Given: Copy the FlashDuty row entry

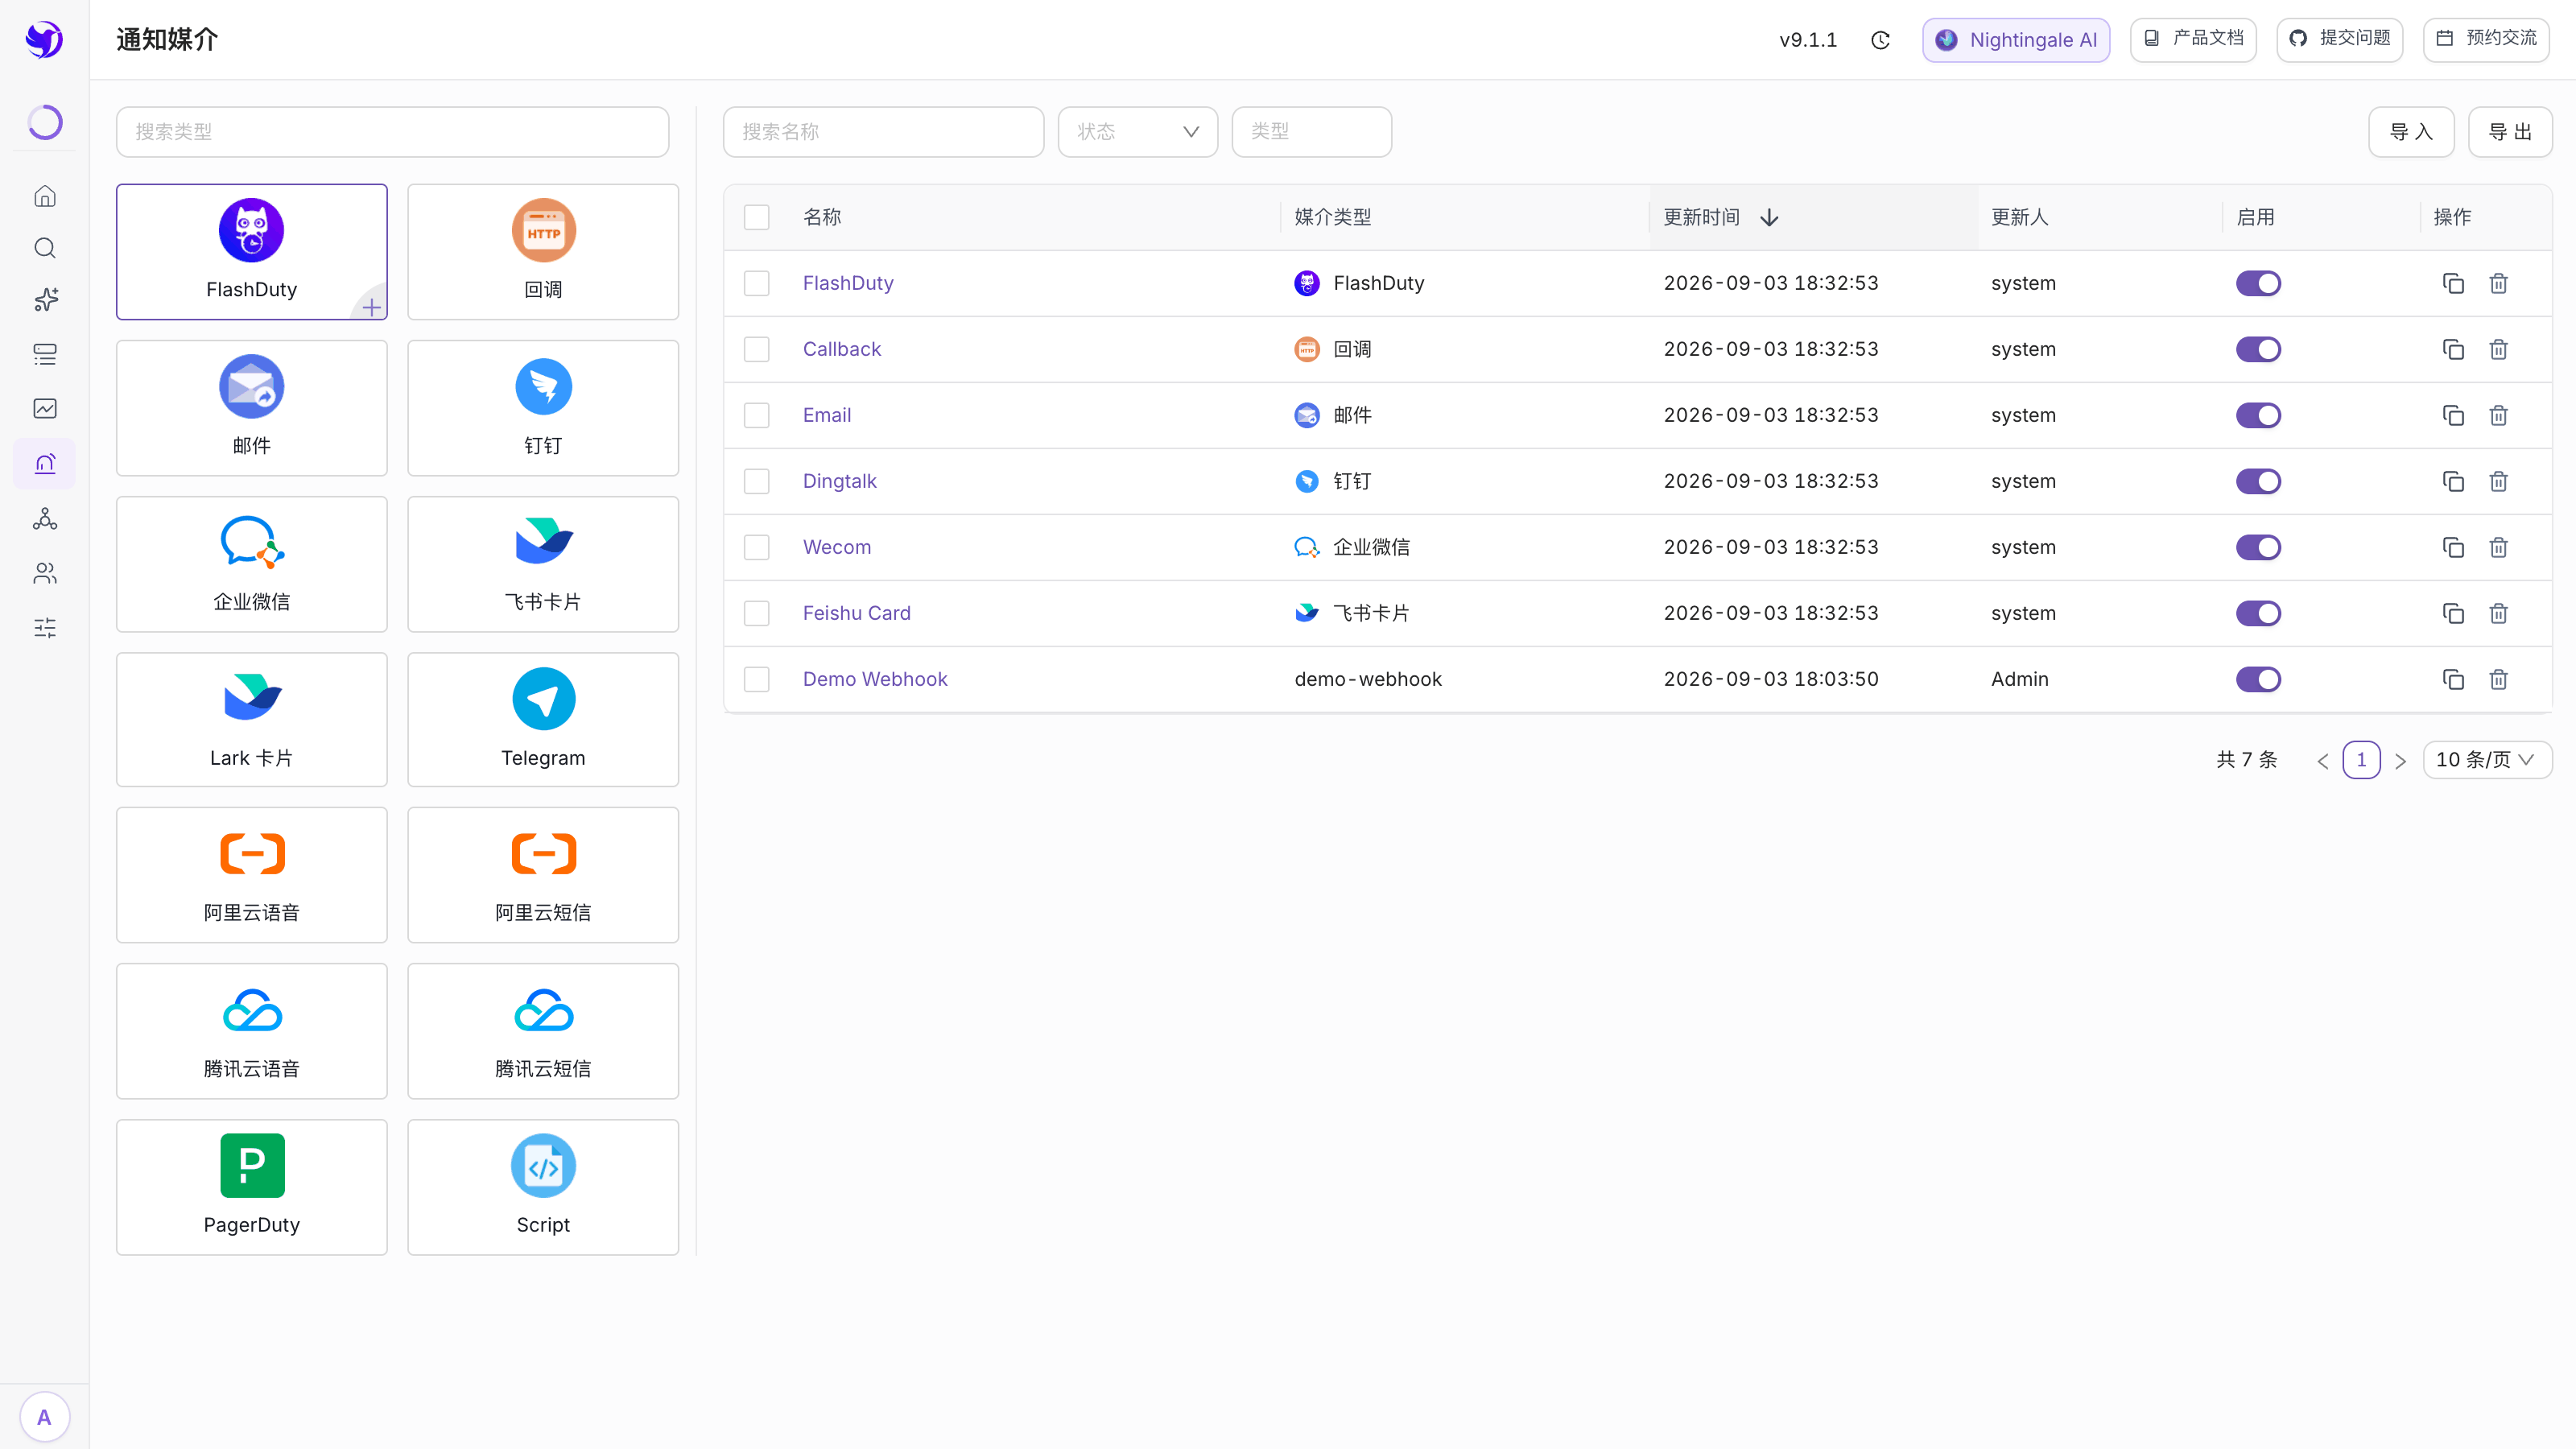Looking at the screenshot, I should coord(2453,283).
